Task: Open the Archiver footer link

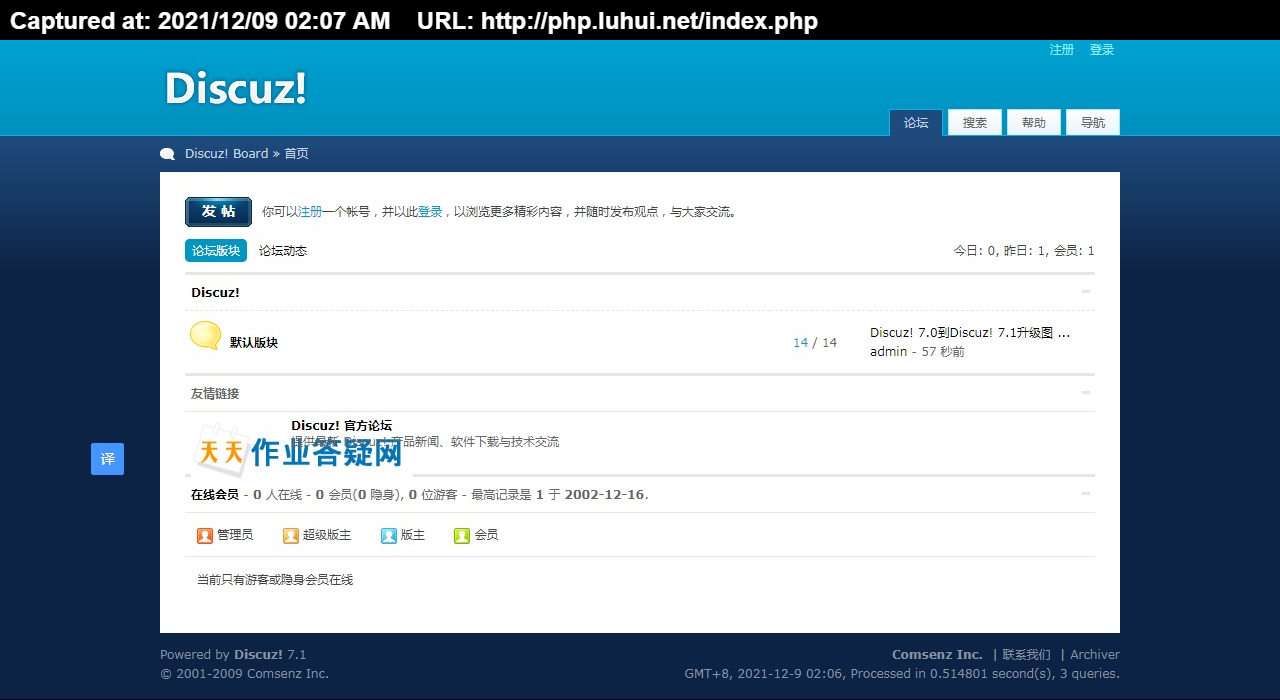Action: click(x=1095, y=655)
